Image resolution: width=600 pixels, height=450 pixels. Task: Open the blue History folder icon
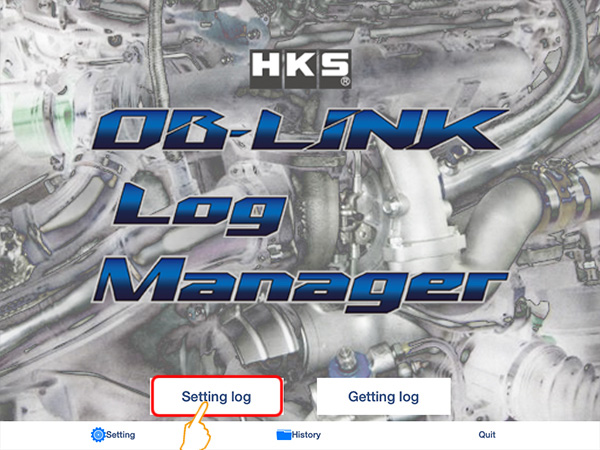284,435
